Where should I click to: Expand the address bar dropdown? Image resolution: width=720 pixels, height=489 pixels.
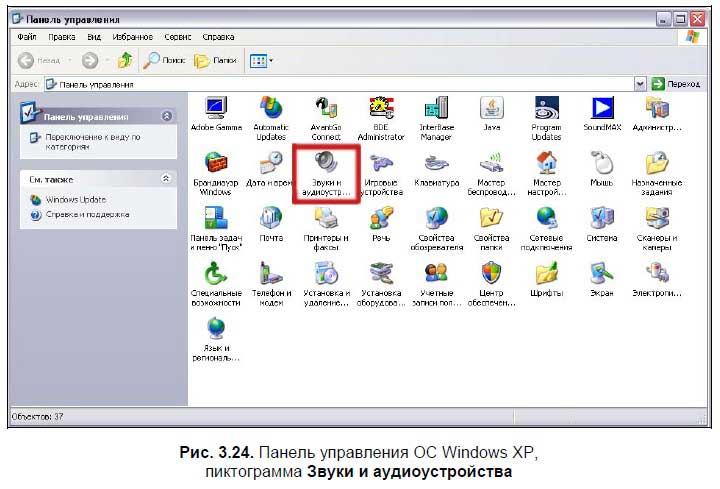click(640, 84)
